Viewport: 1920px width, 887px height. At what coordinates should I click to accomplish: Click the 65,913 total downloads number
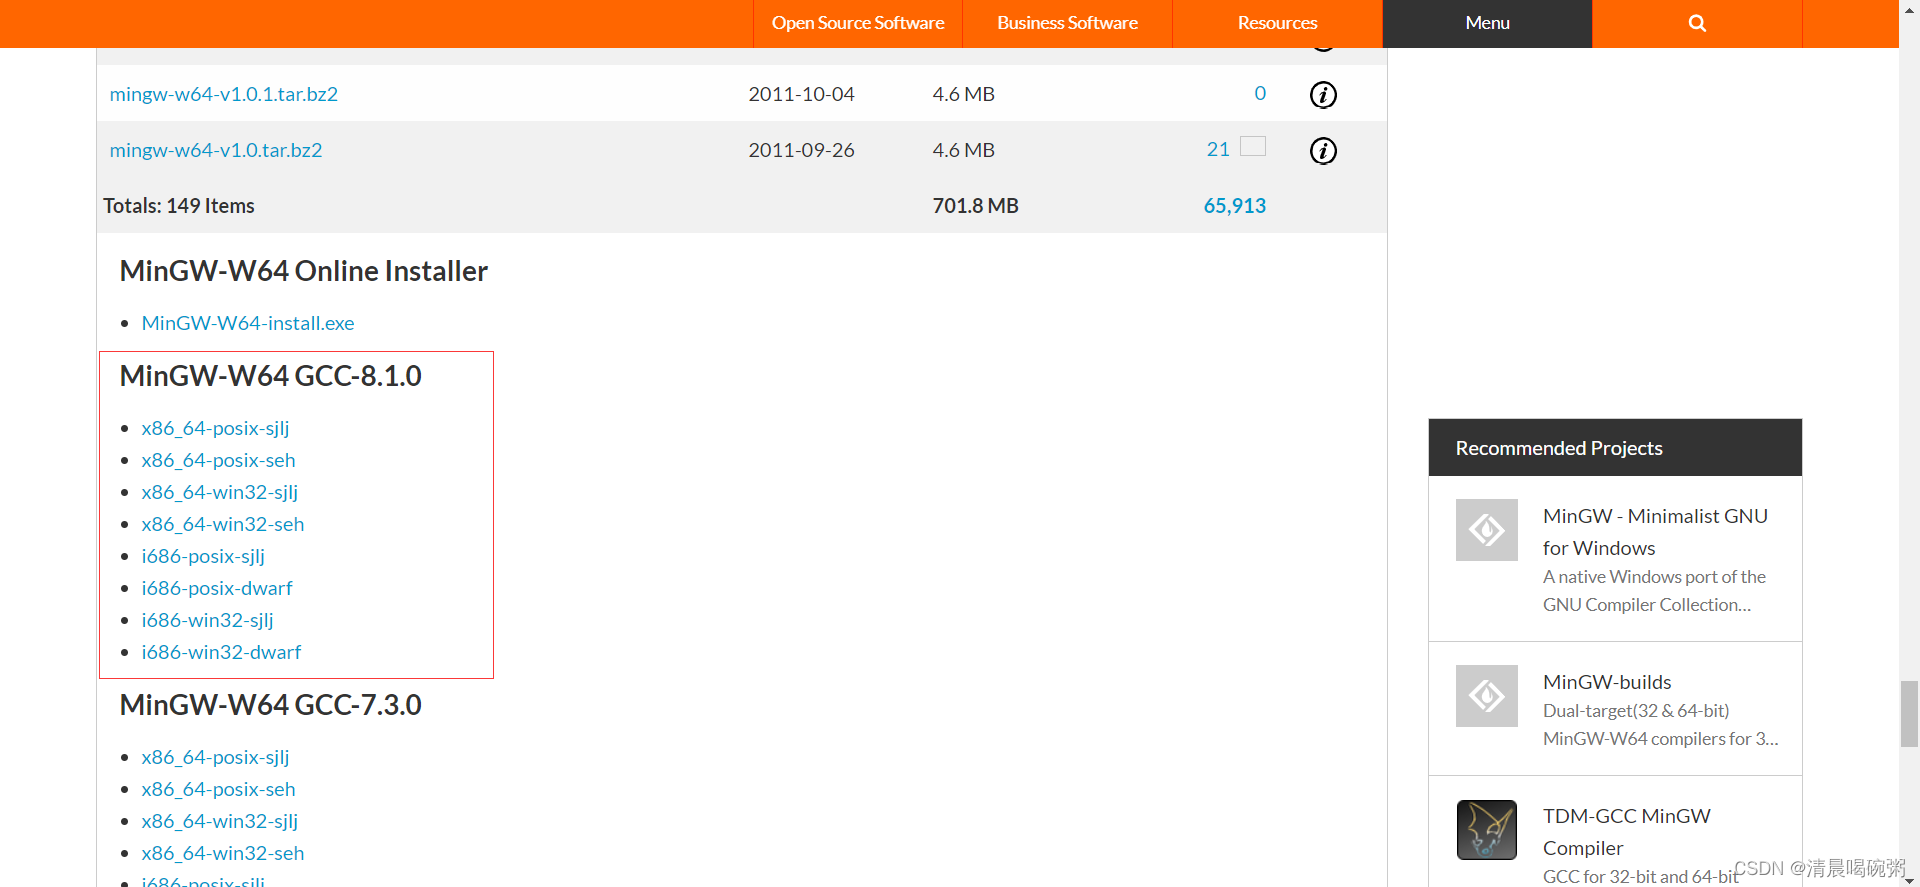click(x=1235, y=206)
